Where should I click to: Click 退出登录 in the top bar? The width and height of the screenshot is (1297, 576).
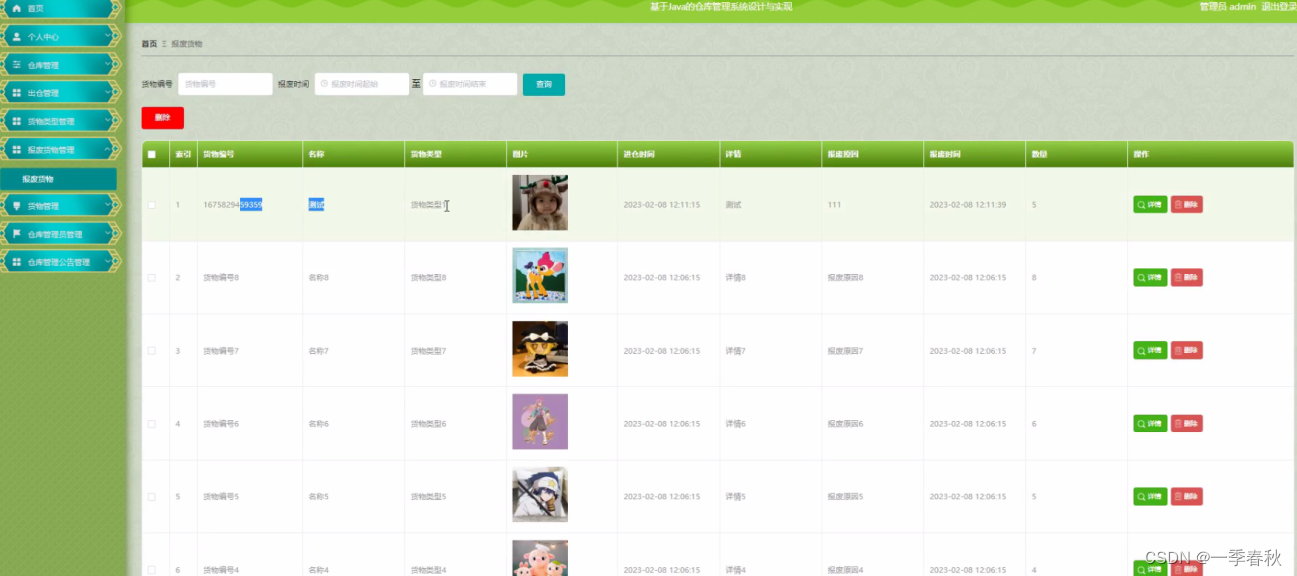point(1279,7)
